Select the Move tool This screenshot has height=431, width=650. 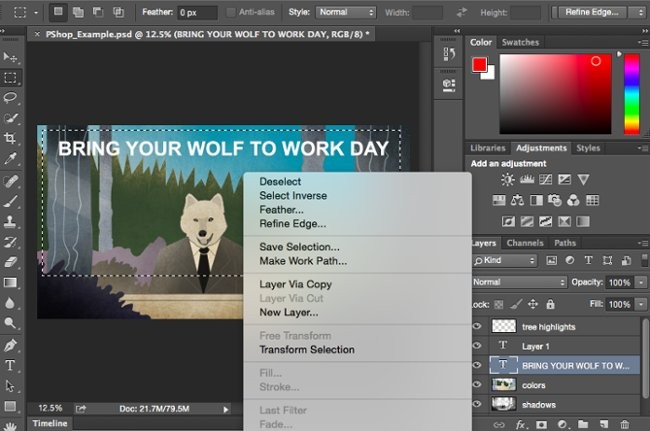tap(11, 57)
